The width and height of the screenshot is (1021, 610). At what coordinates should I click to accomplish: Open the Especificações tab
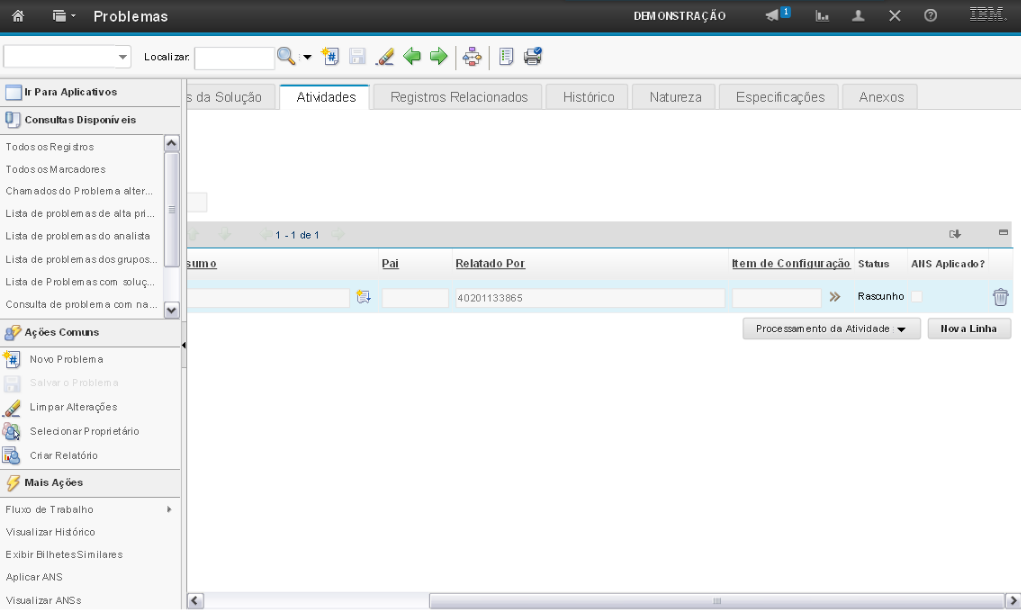780,97
